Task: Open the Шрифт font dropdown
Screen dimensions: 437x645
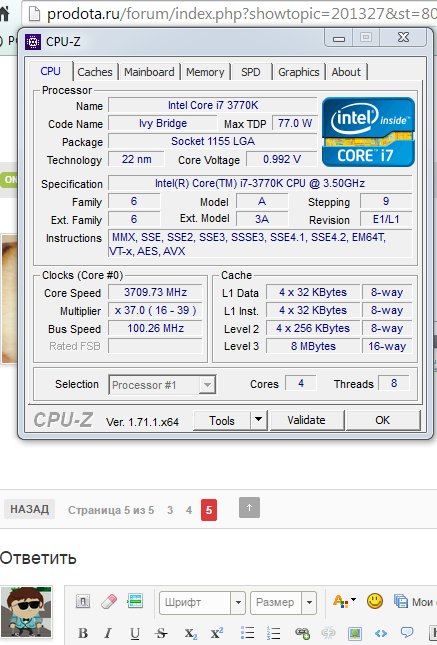Action: click(202, 603)
